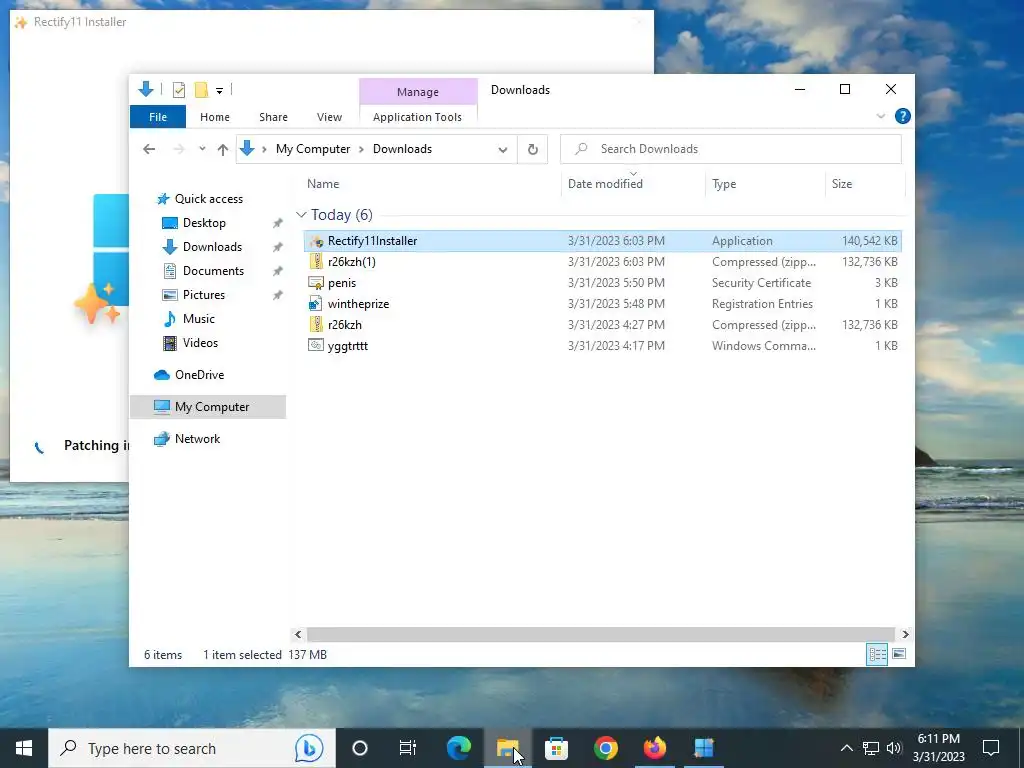The image size is (1024, 768).
Task: Launch Google Chrome from taskbar
Action: tap(605, 748)
